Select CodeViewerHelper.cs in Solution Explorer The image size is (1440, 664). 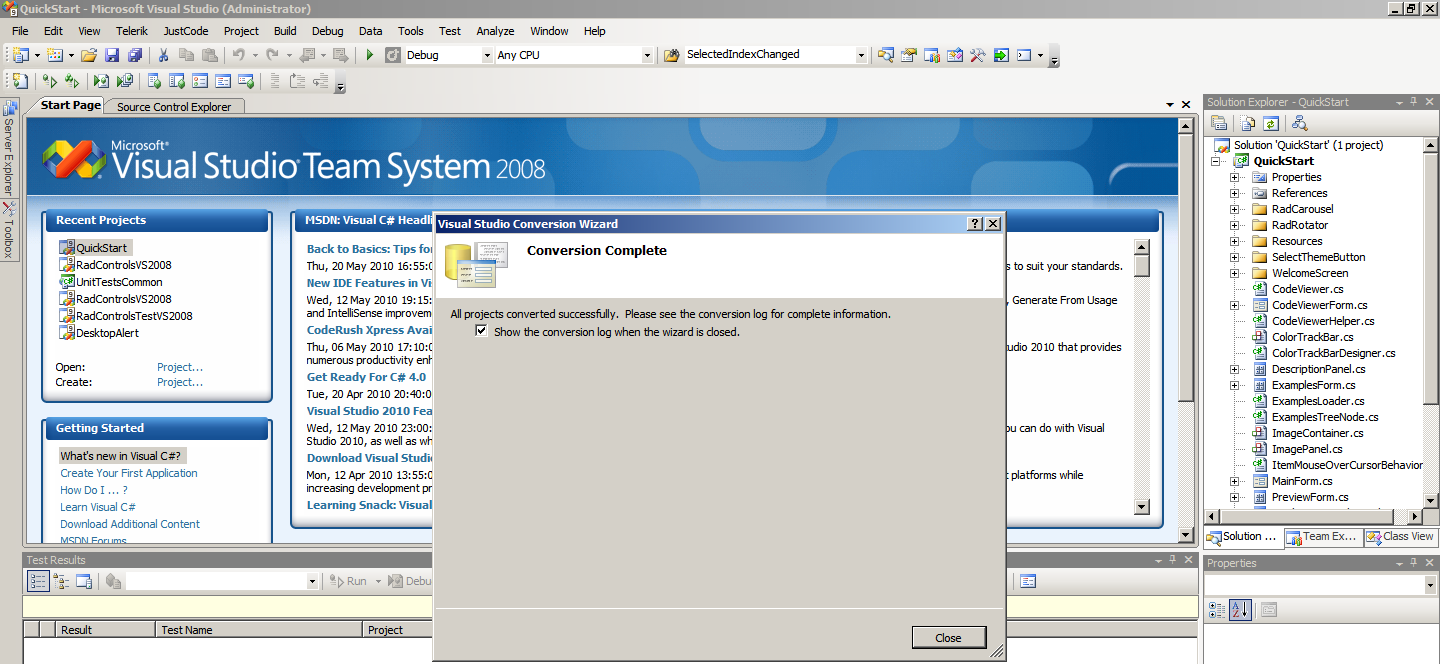1323,321
